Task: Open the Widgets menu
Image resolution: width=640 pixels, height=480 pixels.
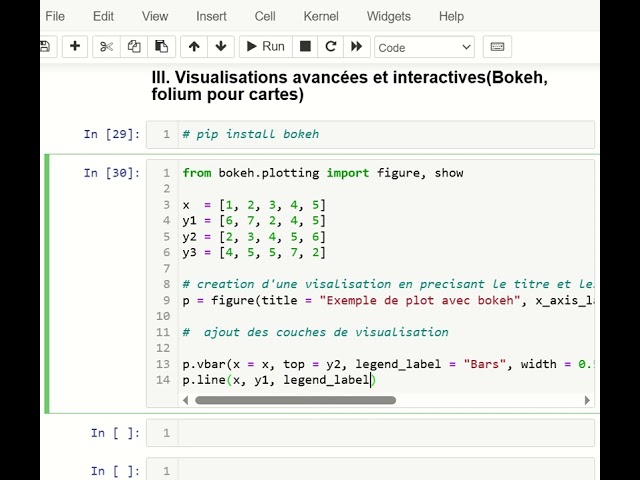Action: pos(389,16)
